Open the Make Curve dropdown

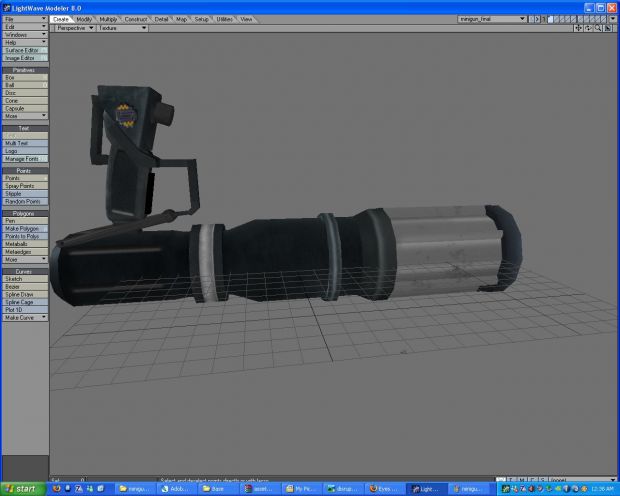[25, 318]
